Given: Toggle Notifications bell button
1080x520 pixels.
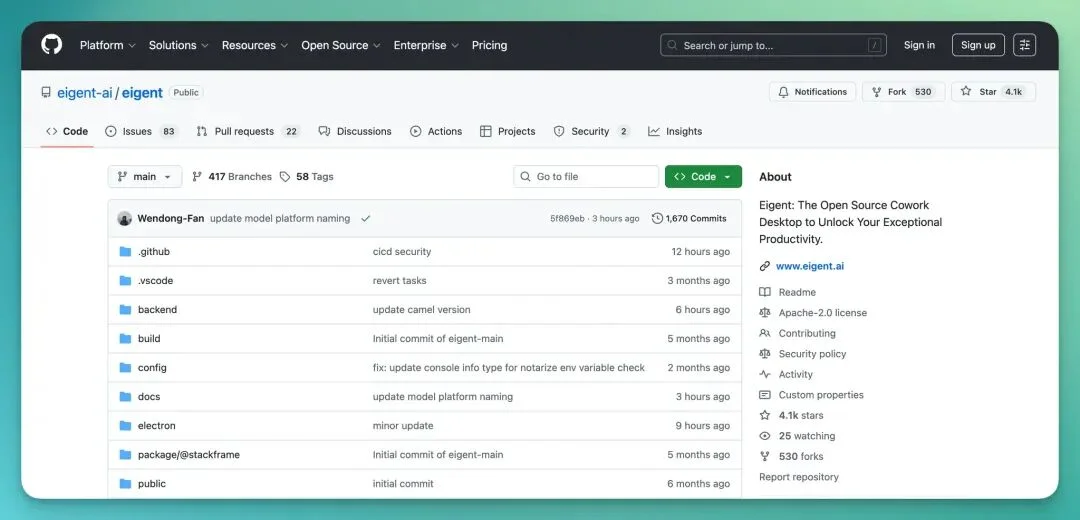Looking at the screenshot, I should point(812,92).
